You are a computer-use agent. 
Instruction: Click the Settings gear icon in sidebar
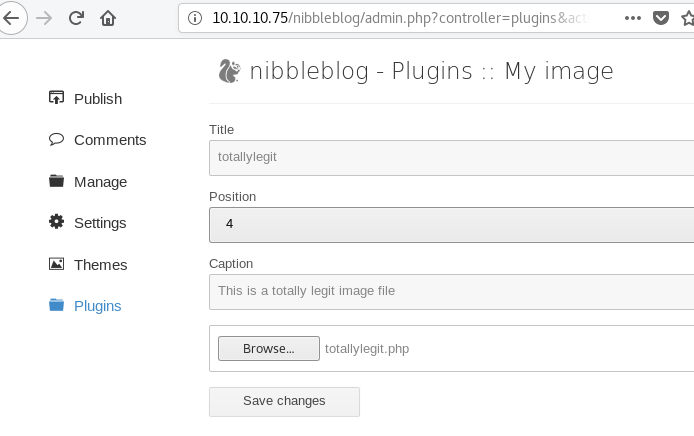coord(56,222)
